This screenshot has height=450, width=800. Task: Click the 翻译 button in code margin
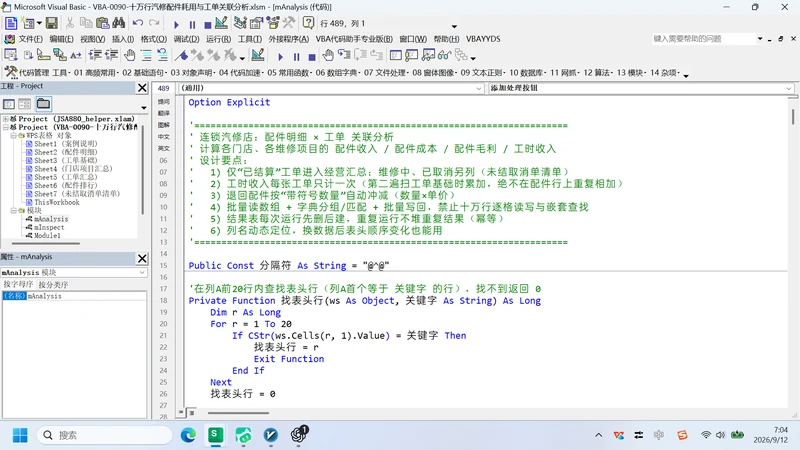pyautogui.click(x=163, y=113)
